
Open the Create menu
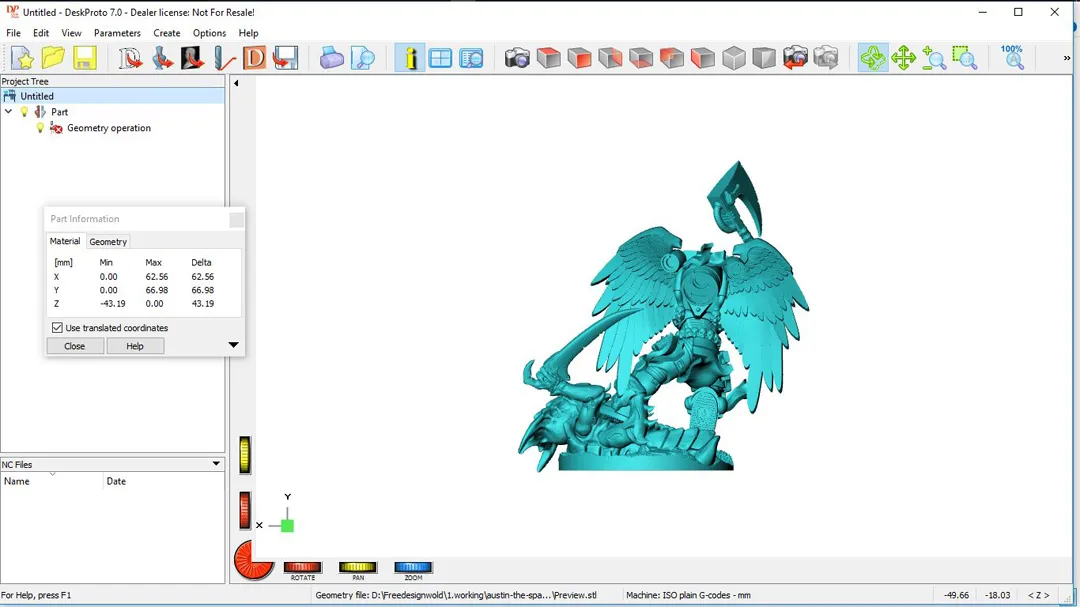[x=167, y=33]
